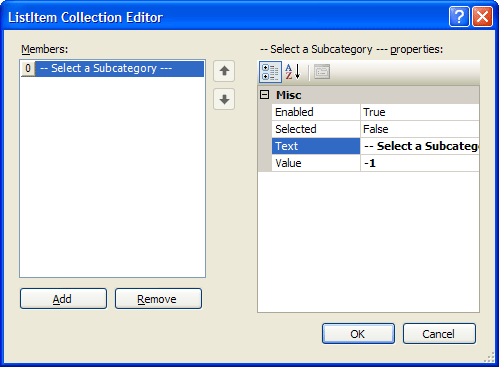
Task: Remove the selected member
Action: (x=158, y=299)
